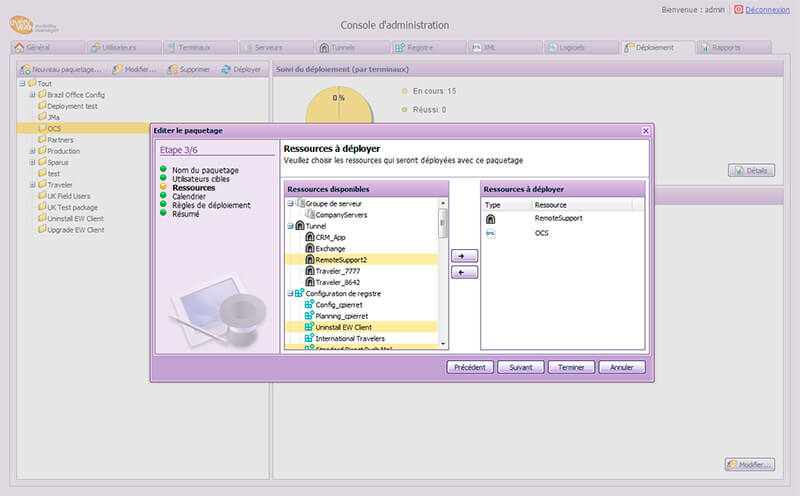Select the Calendrier wizard step

coord(189,196)
